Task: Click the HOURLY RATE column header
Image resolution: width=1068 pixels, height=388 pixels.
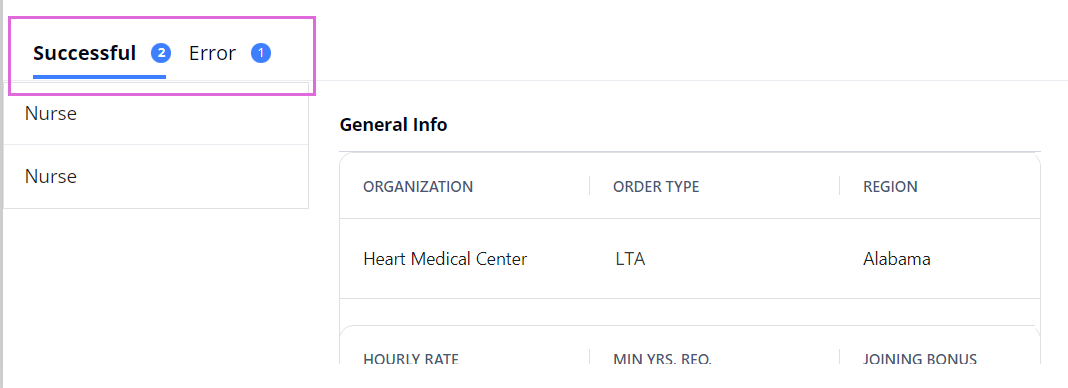Action: point(411,359)
